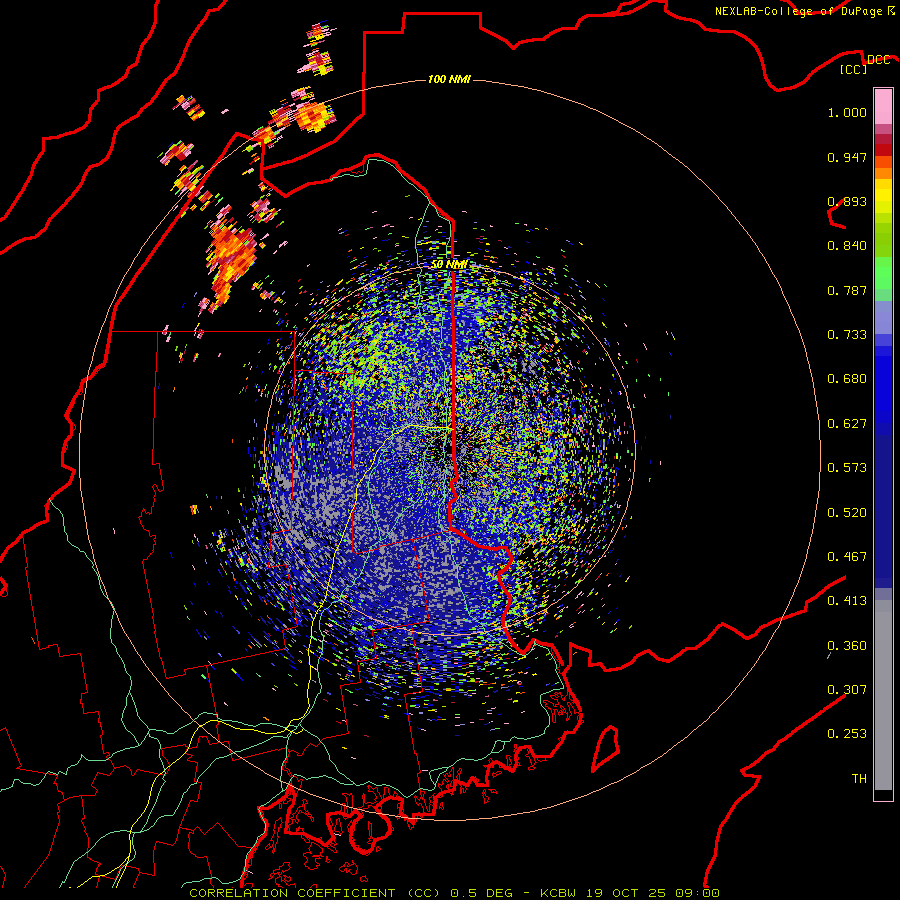
Task: Select the 0.787 scale value
Action: pos(847,290)
